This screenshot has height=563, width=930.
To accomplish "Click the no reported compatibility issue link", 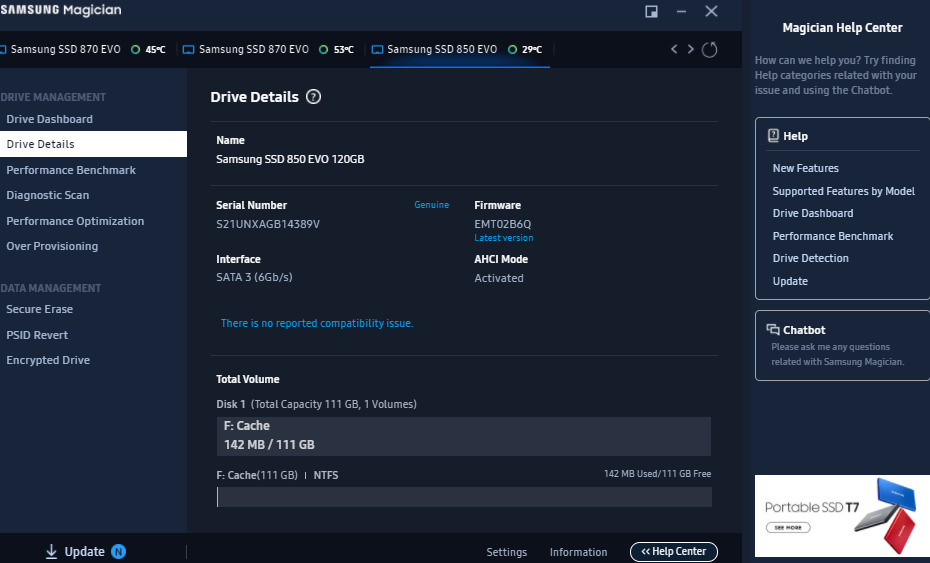I will 317,323.
